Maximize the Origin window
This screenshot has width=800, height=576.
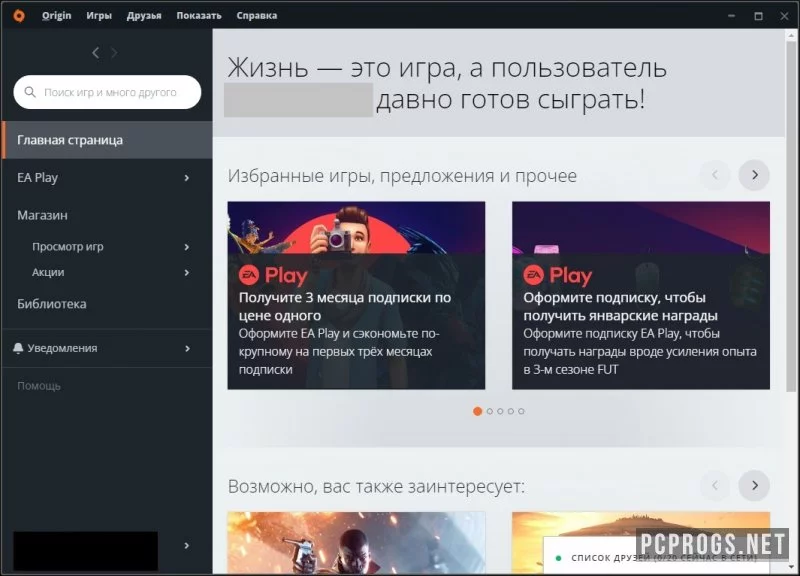759,16
